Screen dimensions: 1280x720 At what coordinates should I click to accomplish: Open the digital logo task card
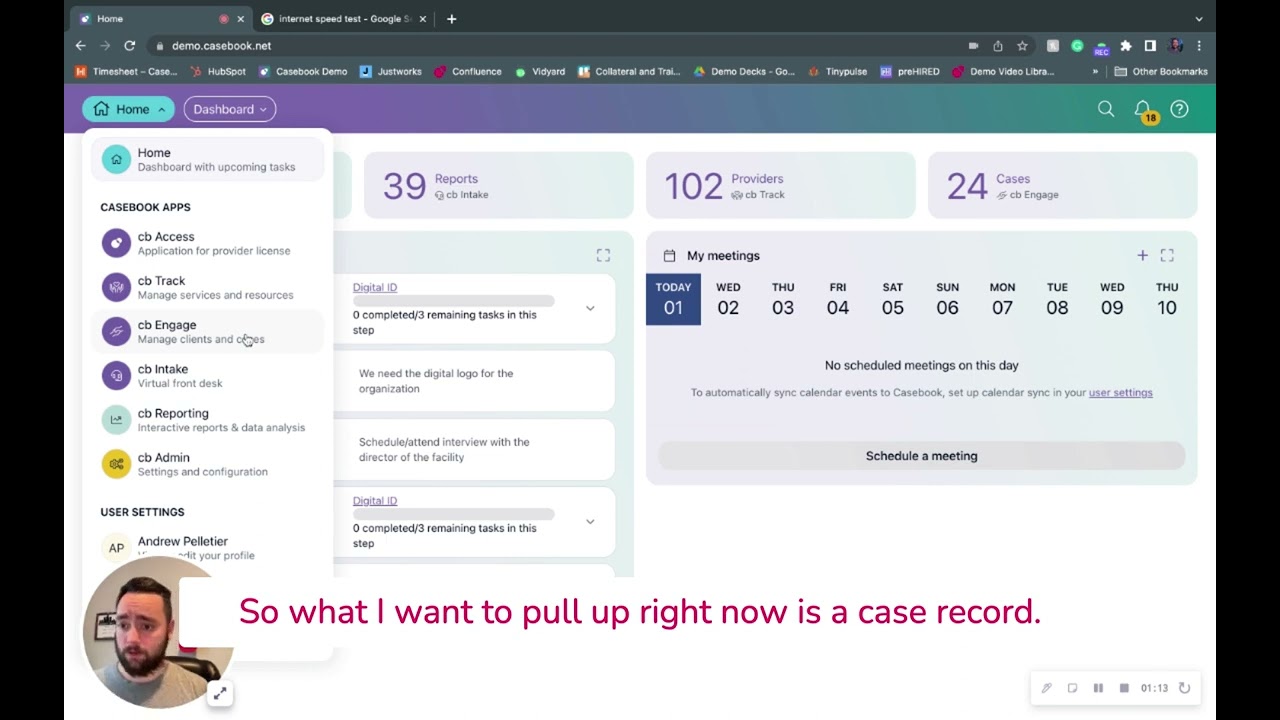(x=474, y=381)
